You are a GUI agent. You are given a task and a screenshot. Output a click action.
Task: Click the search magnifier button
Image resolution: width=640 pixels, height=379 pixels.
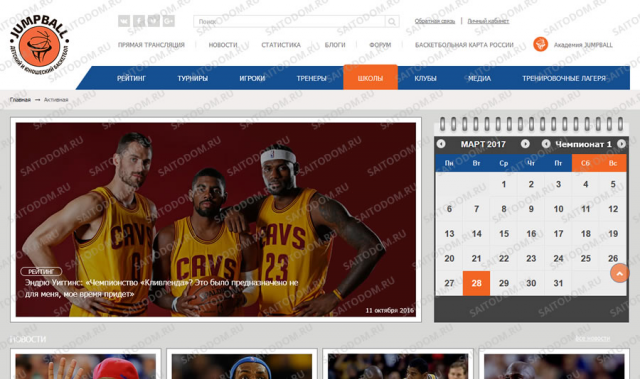tap(392, 21)
